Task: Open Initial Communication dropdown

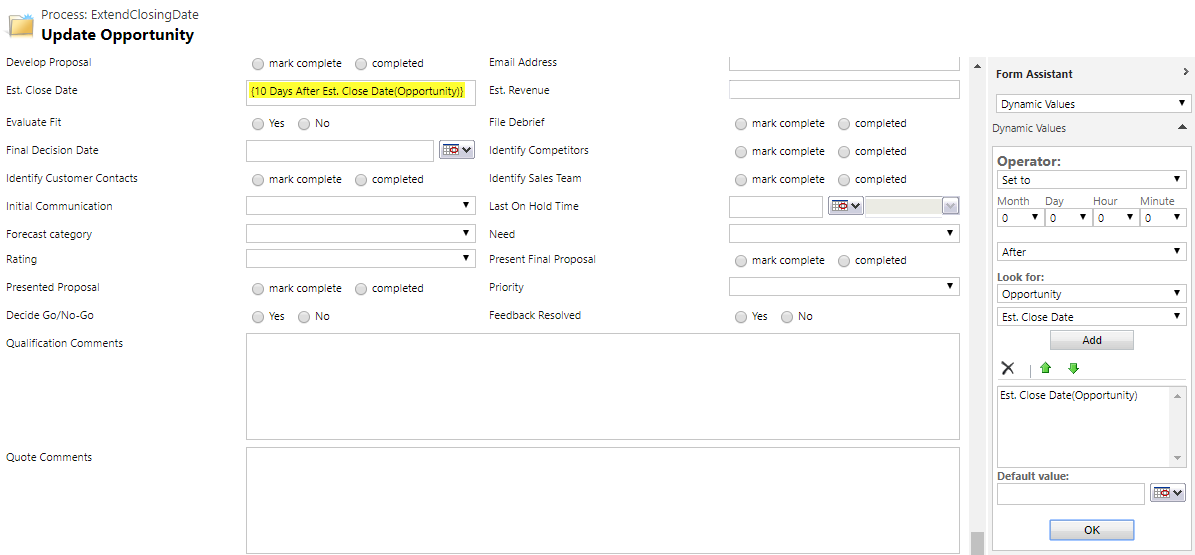Action: tap(360, 206)
